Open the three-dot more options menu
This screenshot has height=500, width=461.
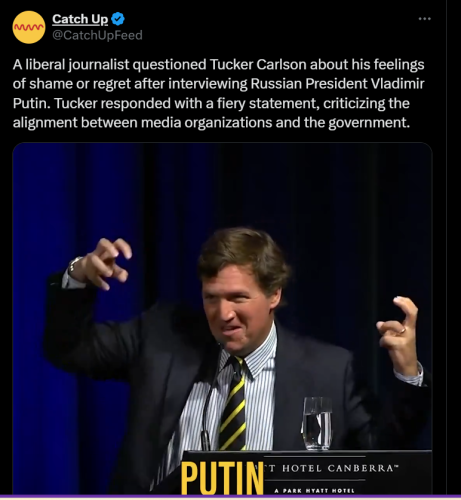424,19
